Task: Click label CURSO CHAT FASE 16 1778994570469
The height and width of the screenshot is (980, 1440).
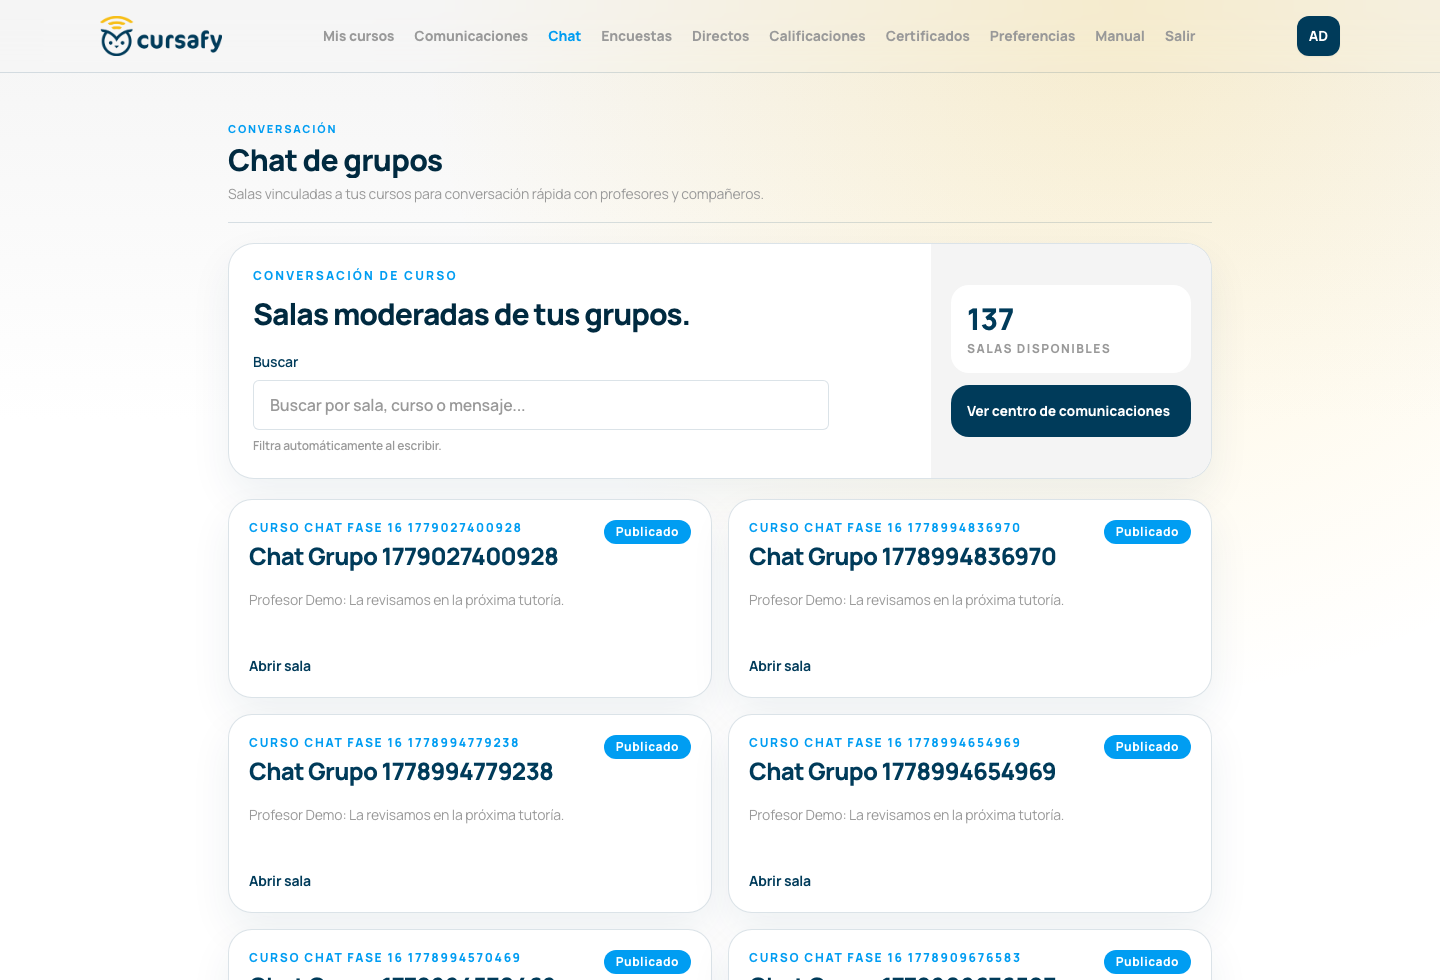Action: click(x=385, y=958)
